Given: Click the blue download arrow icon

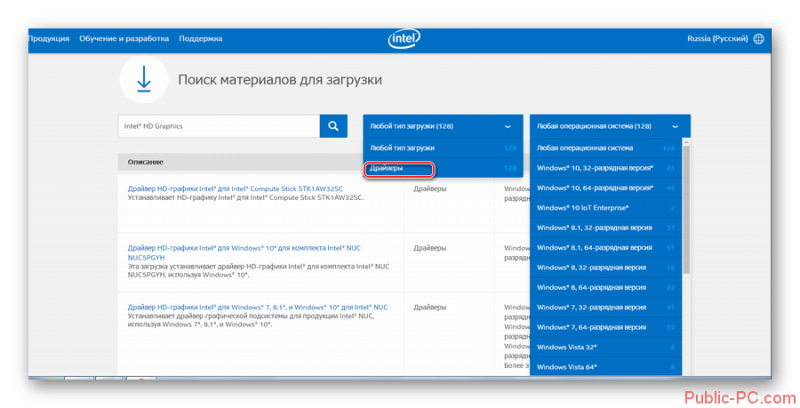Looking at the screenshot, I should tap(144, 80).
